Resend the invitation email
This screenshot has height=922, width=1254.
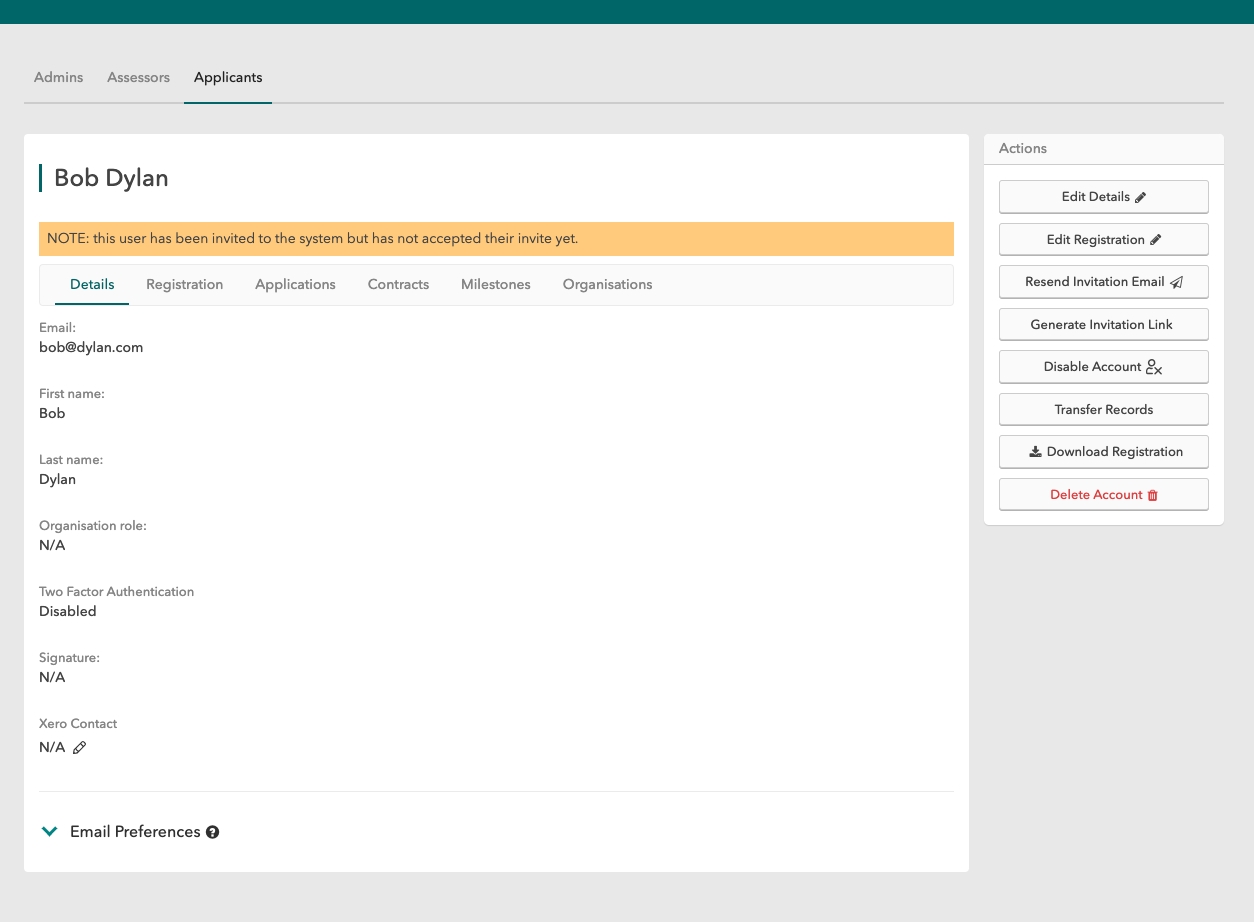pos(1103,282)
